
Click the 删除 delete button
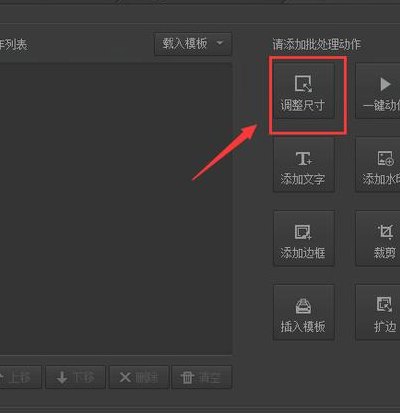point(139,377)
